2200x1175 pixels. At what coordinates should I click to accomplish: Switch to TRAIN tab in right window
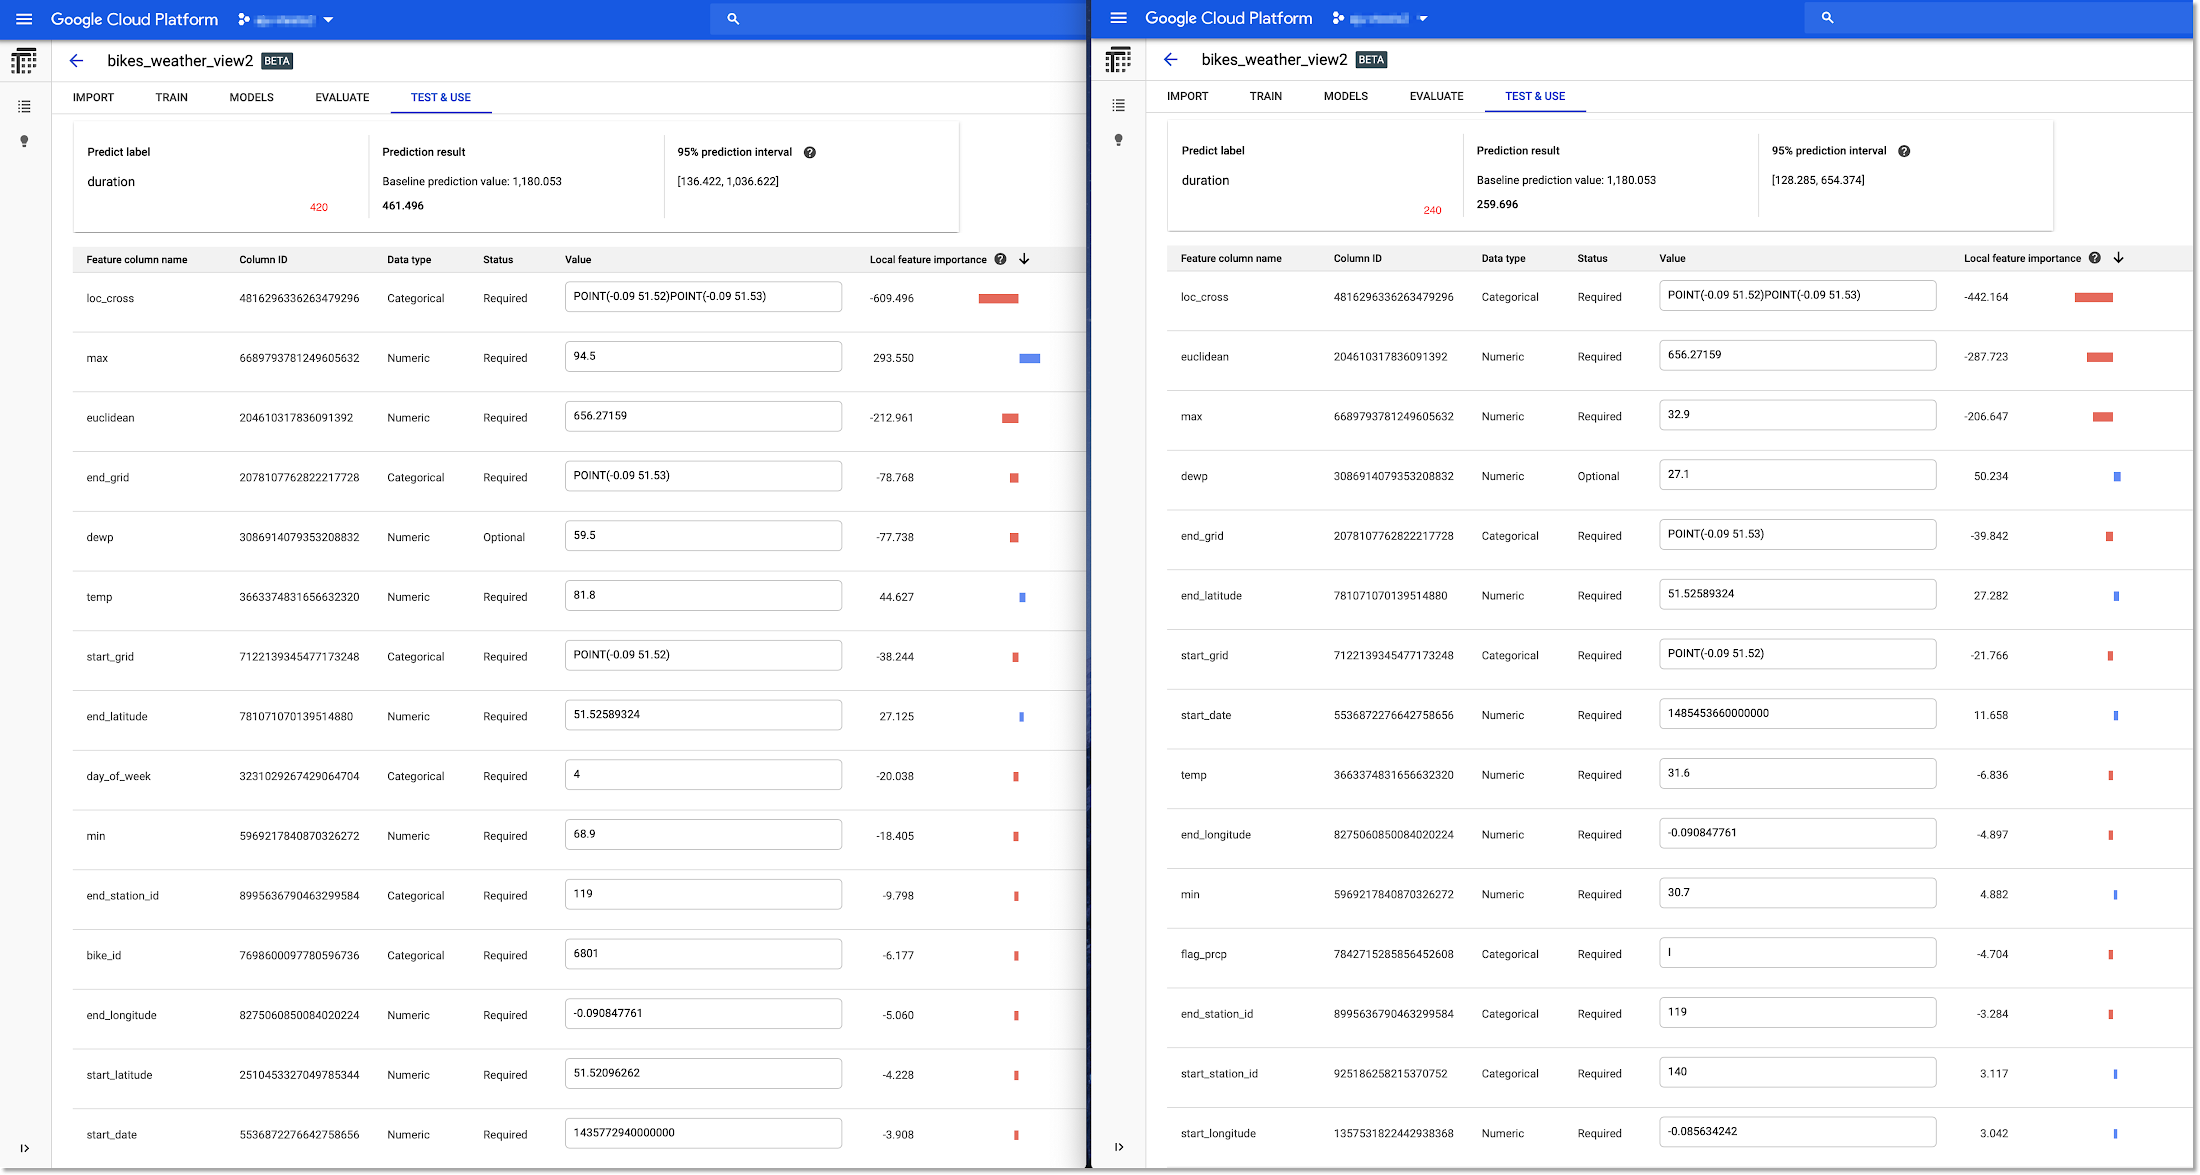(x=1266, y=96)
